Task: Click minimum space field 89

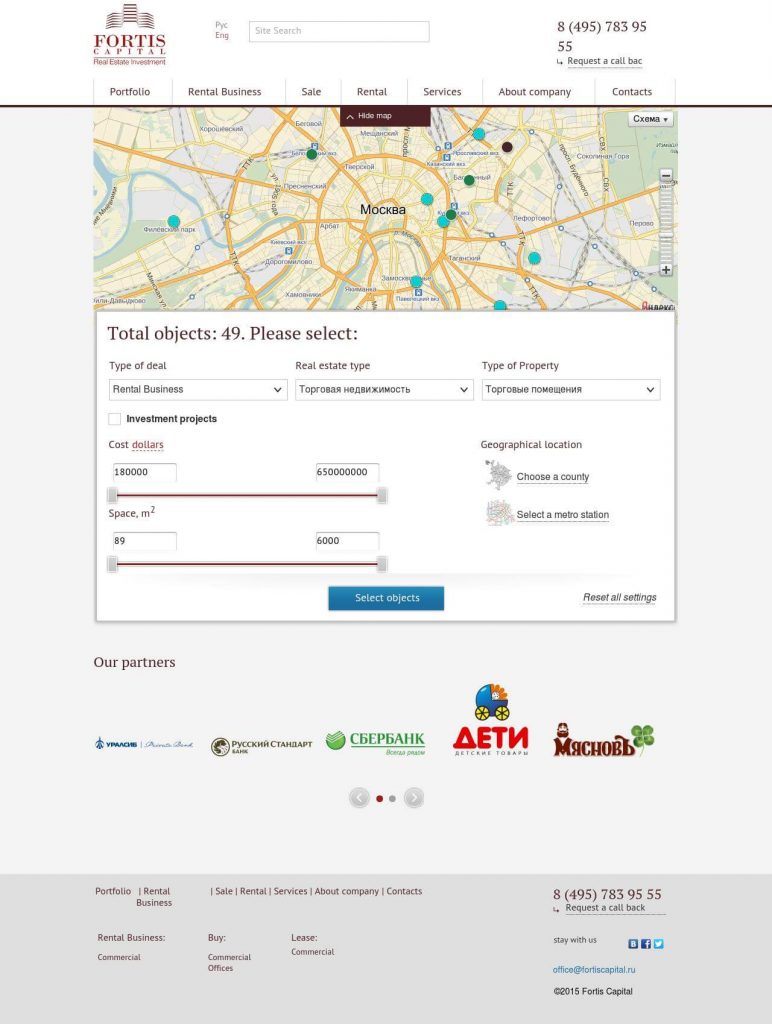Action: (x=144, y=541)
